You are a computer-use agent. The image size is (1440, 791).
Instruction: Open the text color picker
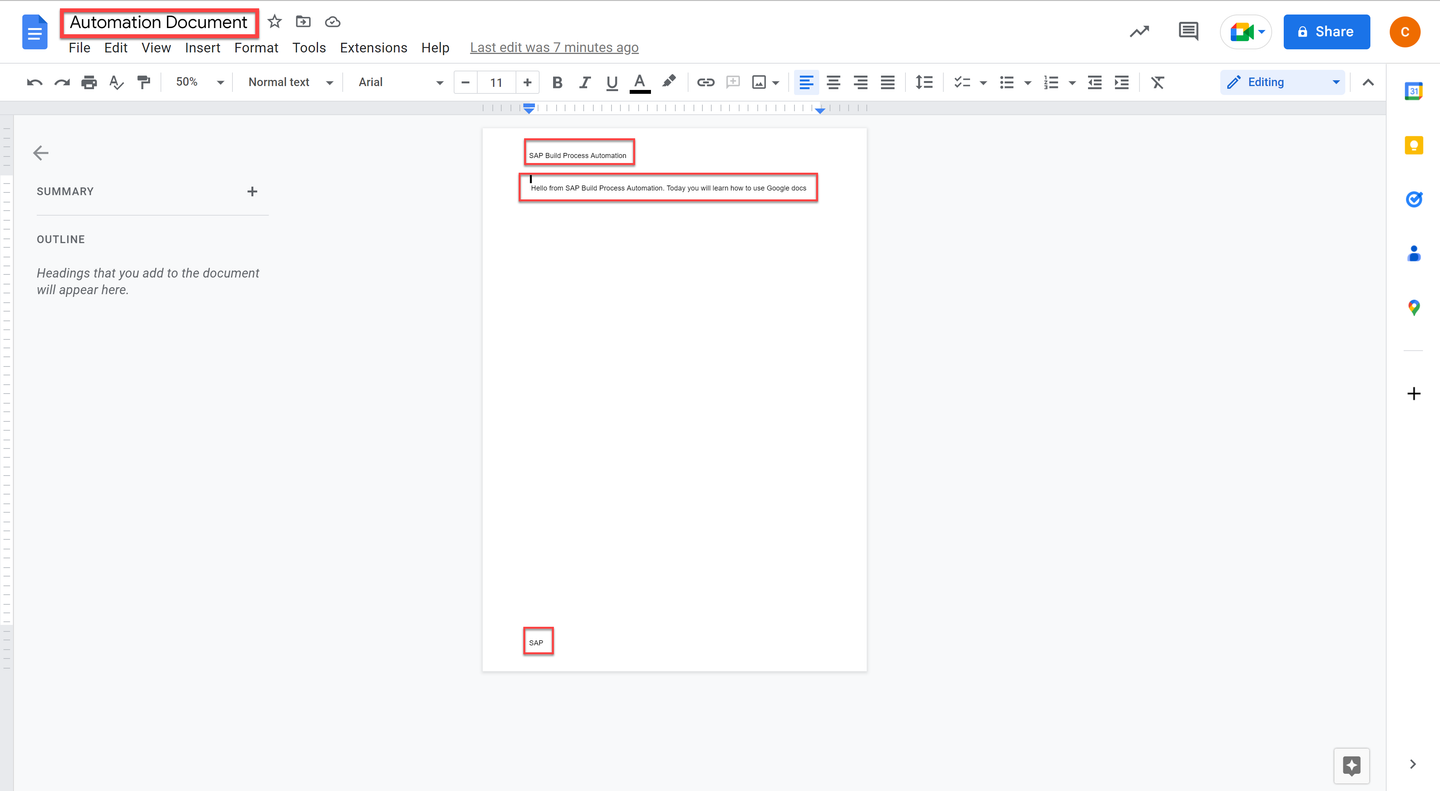click(x=640, y=82)
